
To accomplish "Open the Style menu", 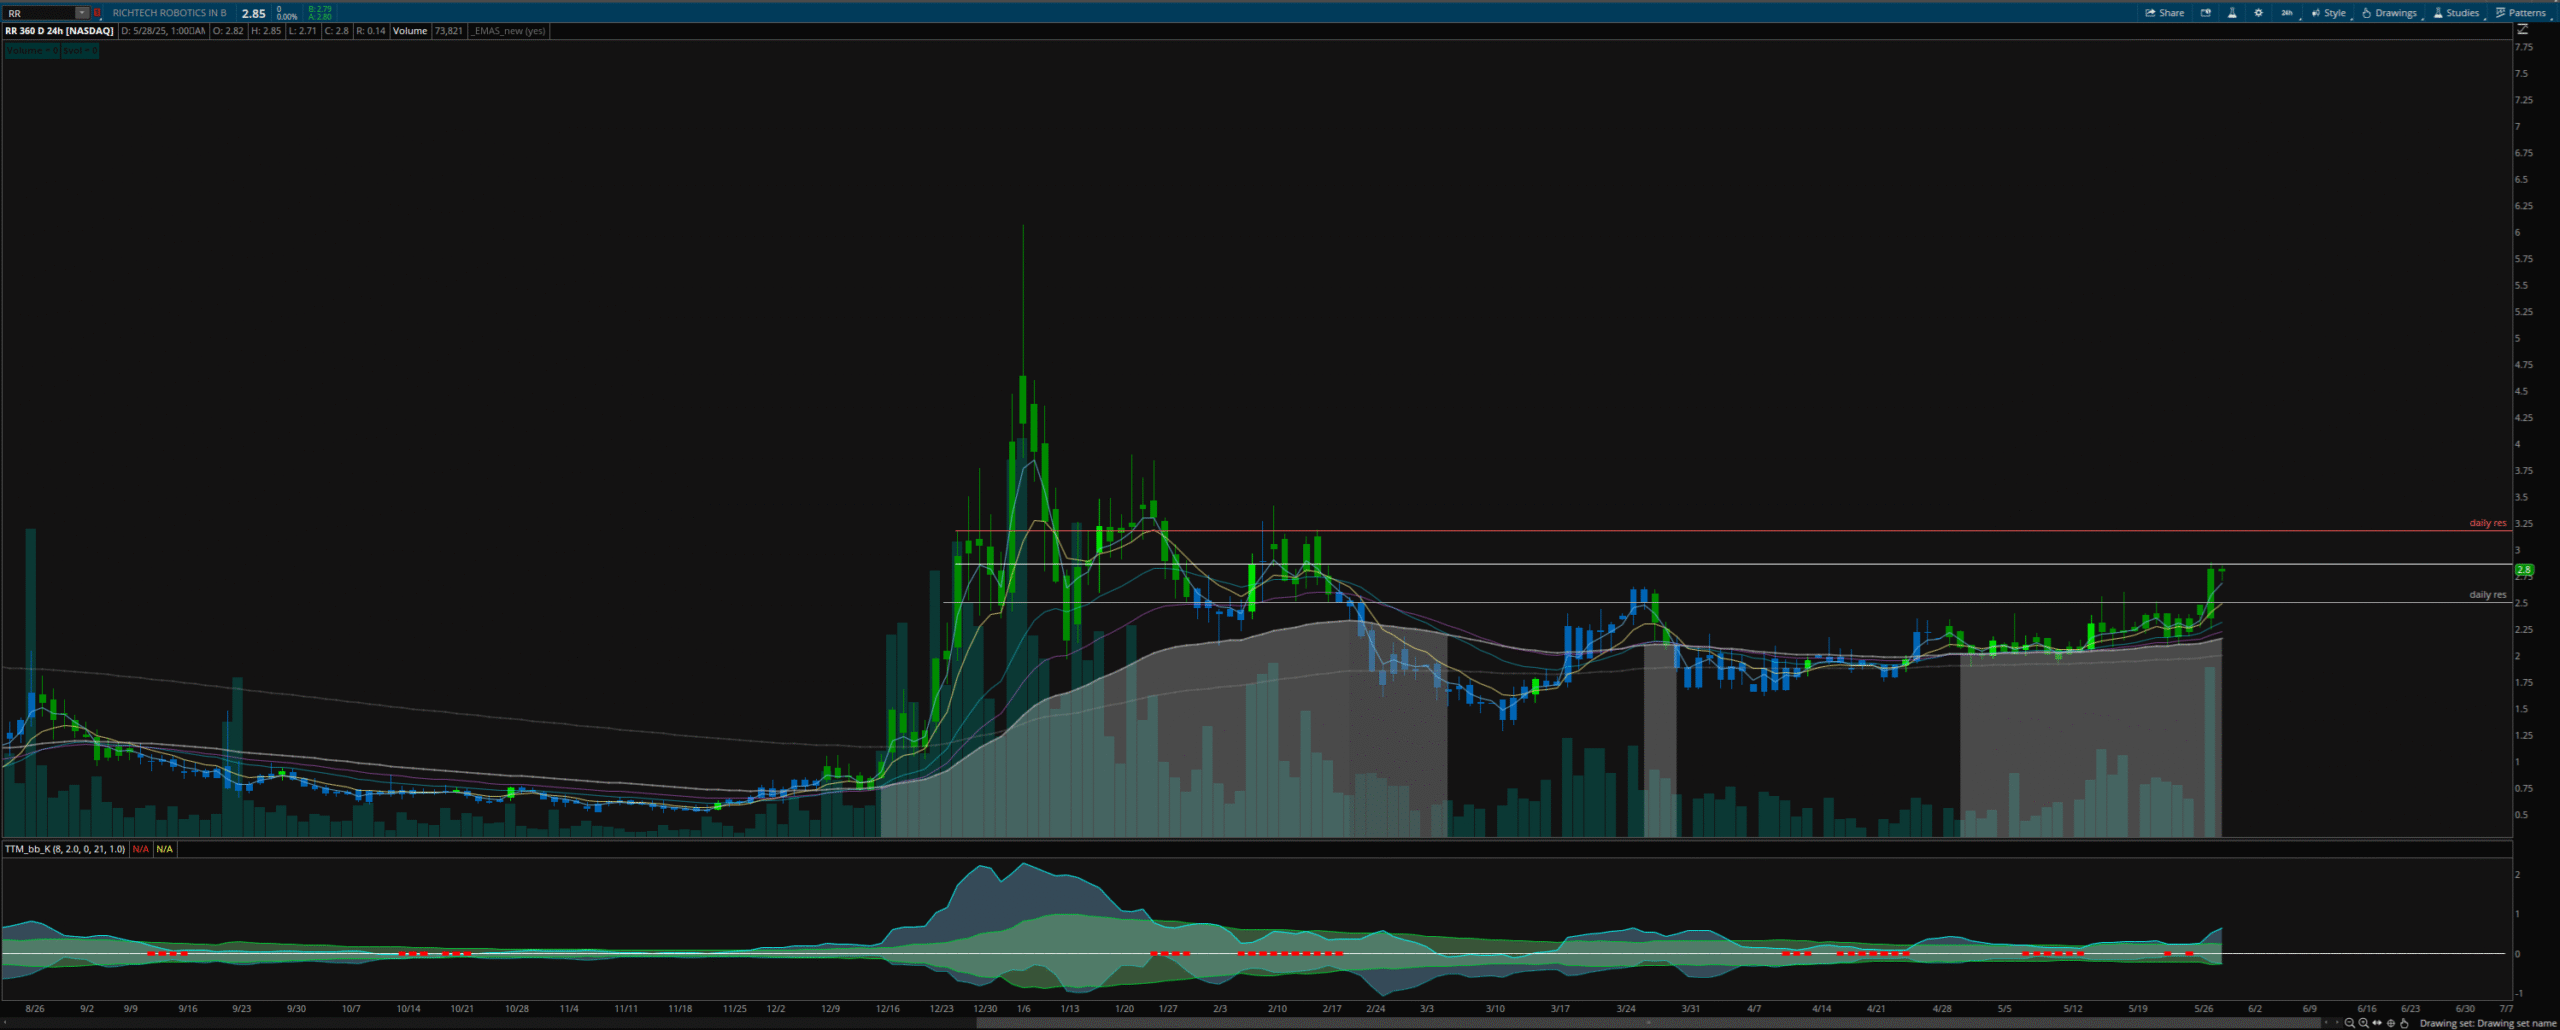I will point(2329,13).
